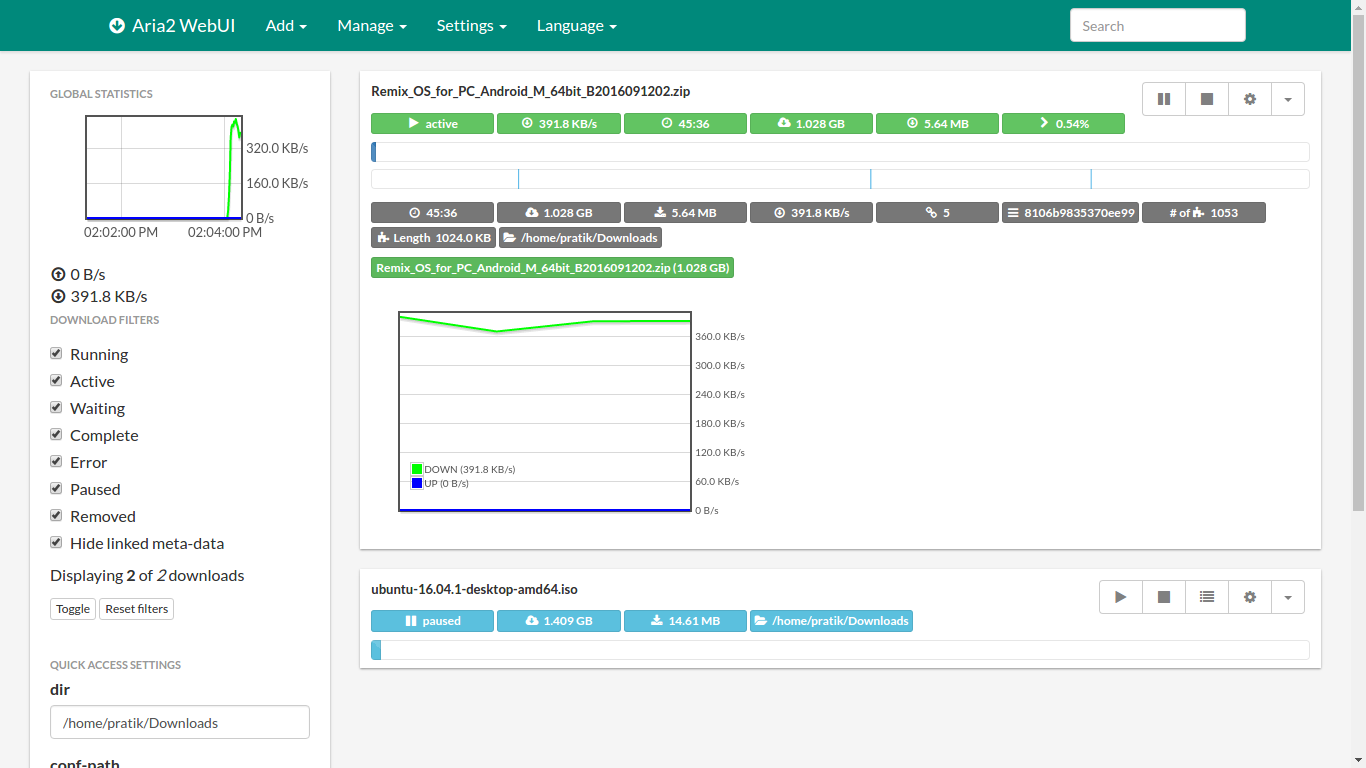The width and height of the screenshot is (1366, 768).
Task: Click the ubuntu download progress bar
Action: (x=840, y=650)
